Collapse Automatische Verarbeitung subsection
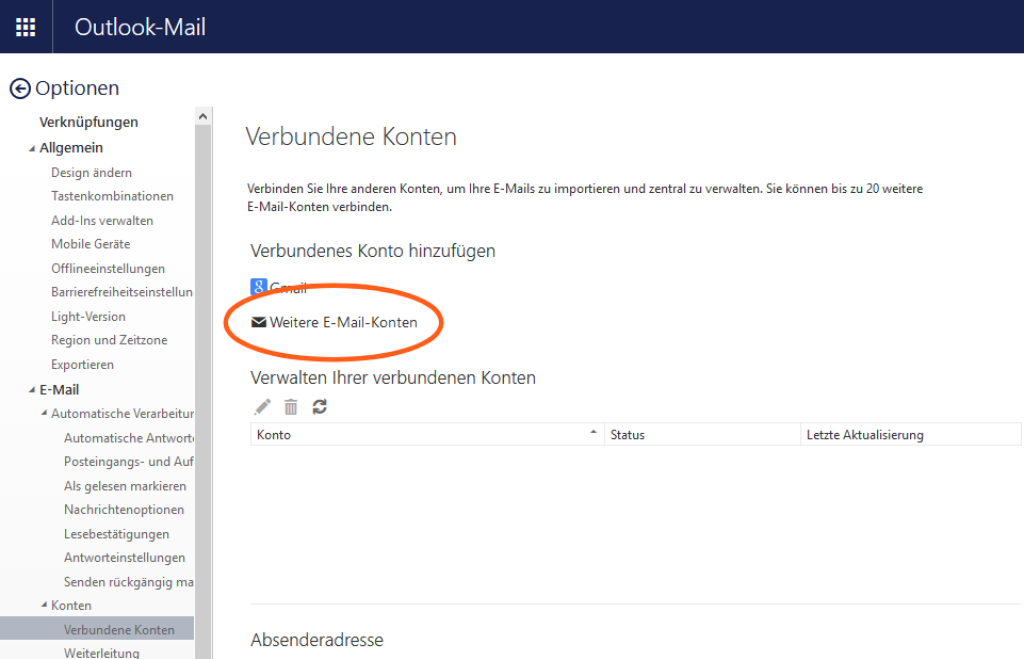The width and height of the screenshot is (1024, 659). (x=44, y=413)
